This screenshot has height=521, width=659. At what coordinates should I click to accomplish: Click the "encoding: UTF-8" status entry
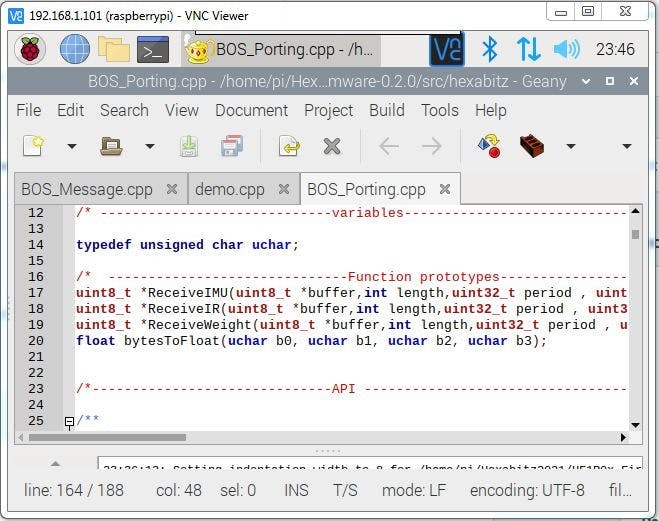(527, 490)
